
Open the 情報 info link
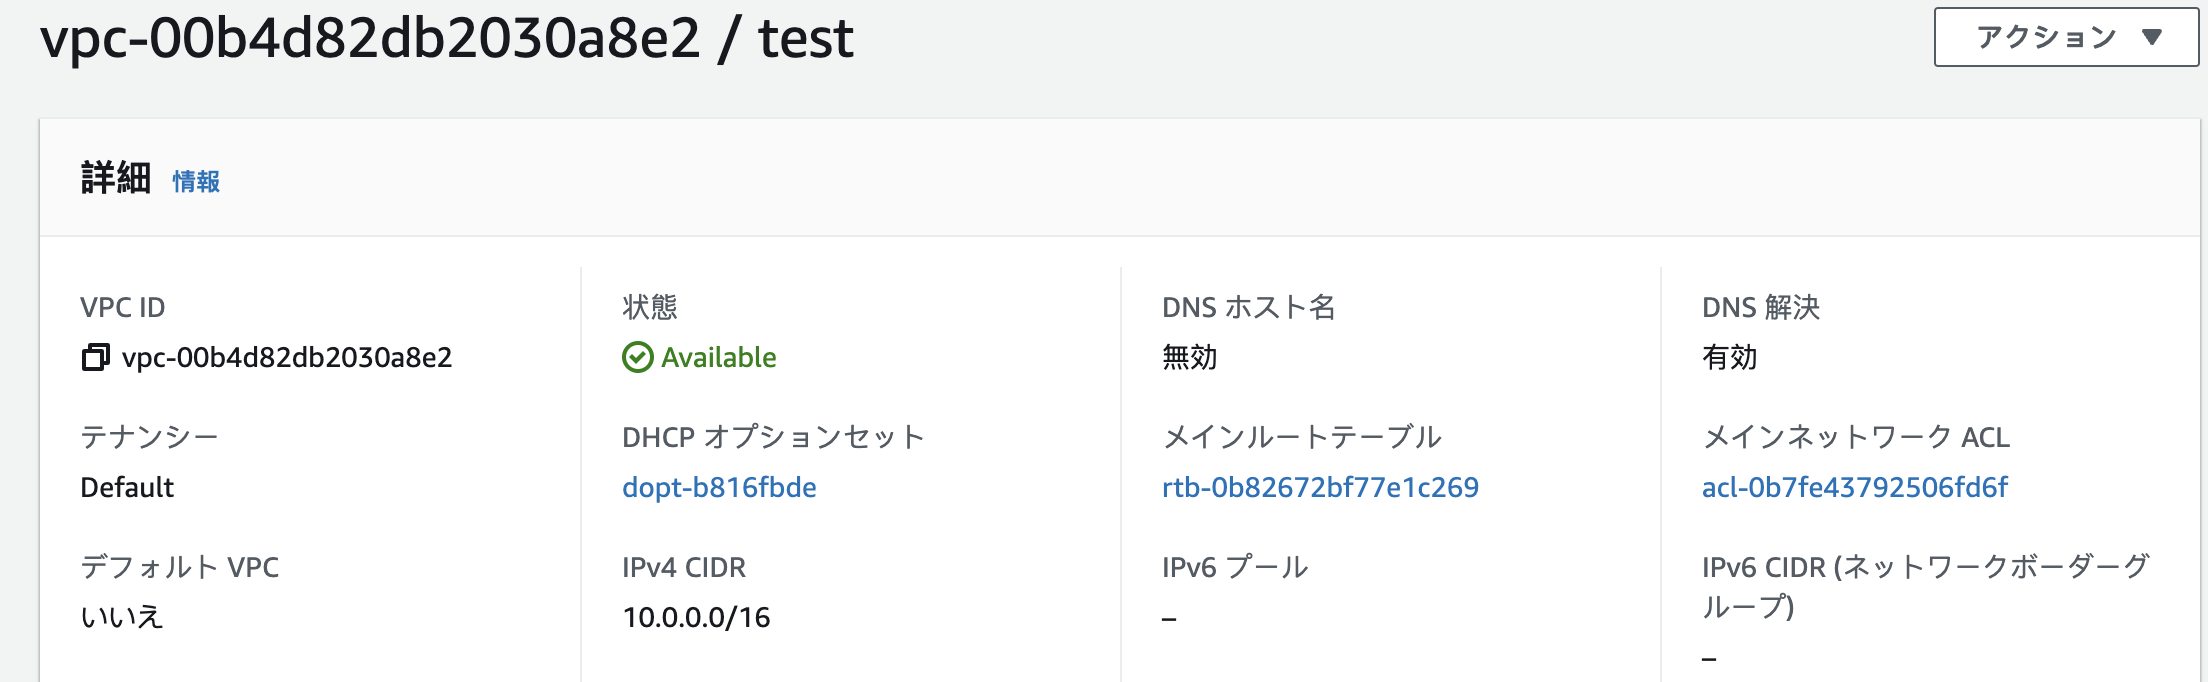[x=196, y=181]
